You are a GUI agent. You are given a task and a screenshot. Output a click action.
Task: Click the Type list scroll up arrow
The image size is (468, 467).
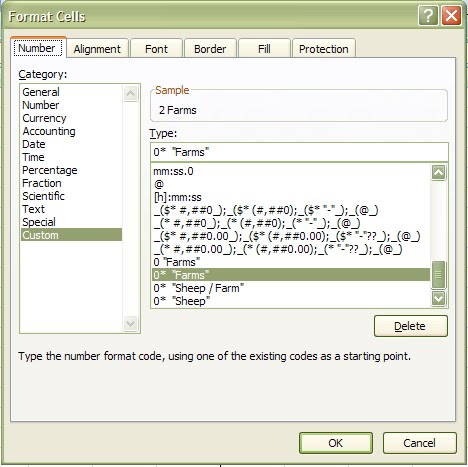point(438,173)
